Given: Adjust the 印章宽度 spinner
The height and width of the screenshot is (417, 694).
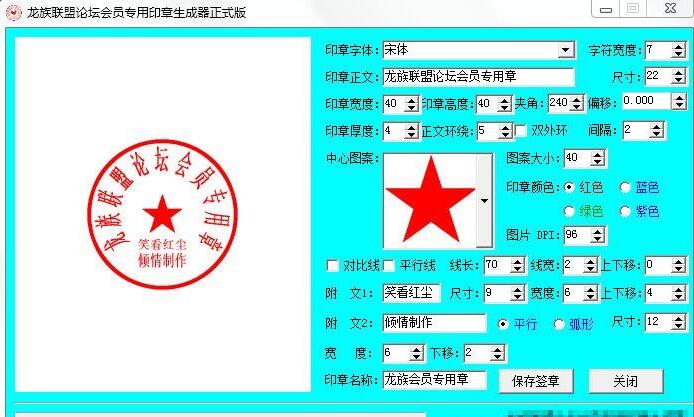Looking at the screenshot, I should click(x=412, y=104).
